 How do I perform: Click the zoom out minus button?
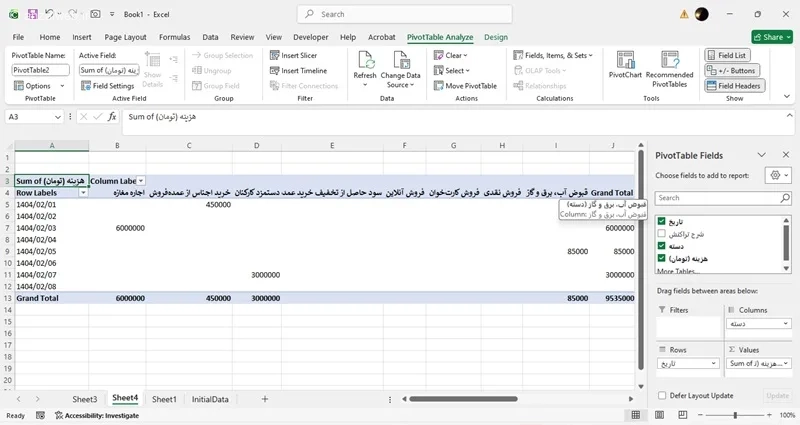(x=701, y=415)
